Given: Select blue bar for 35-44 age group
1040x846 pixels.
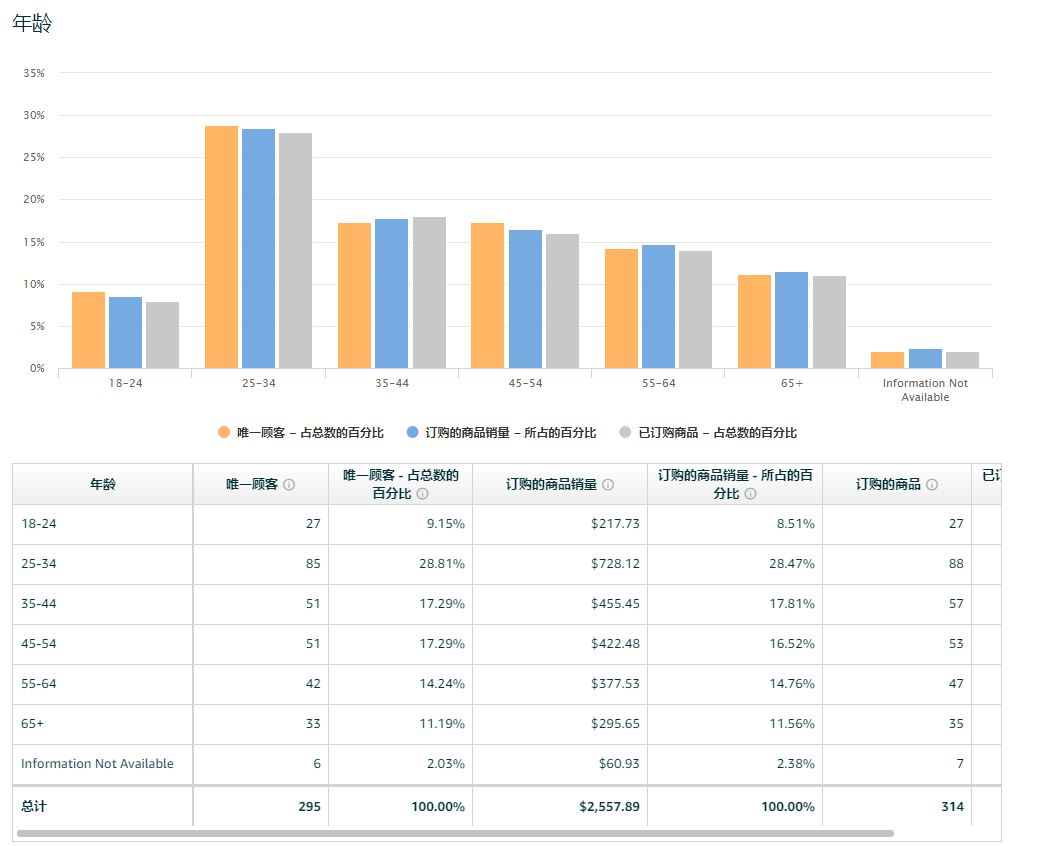Looking at the screenshot, I should tap(391, 294).
